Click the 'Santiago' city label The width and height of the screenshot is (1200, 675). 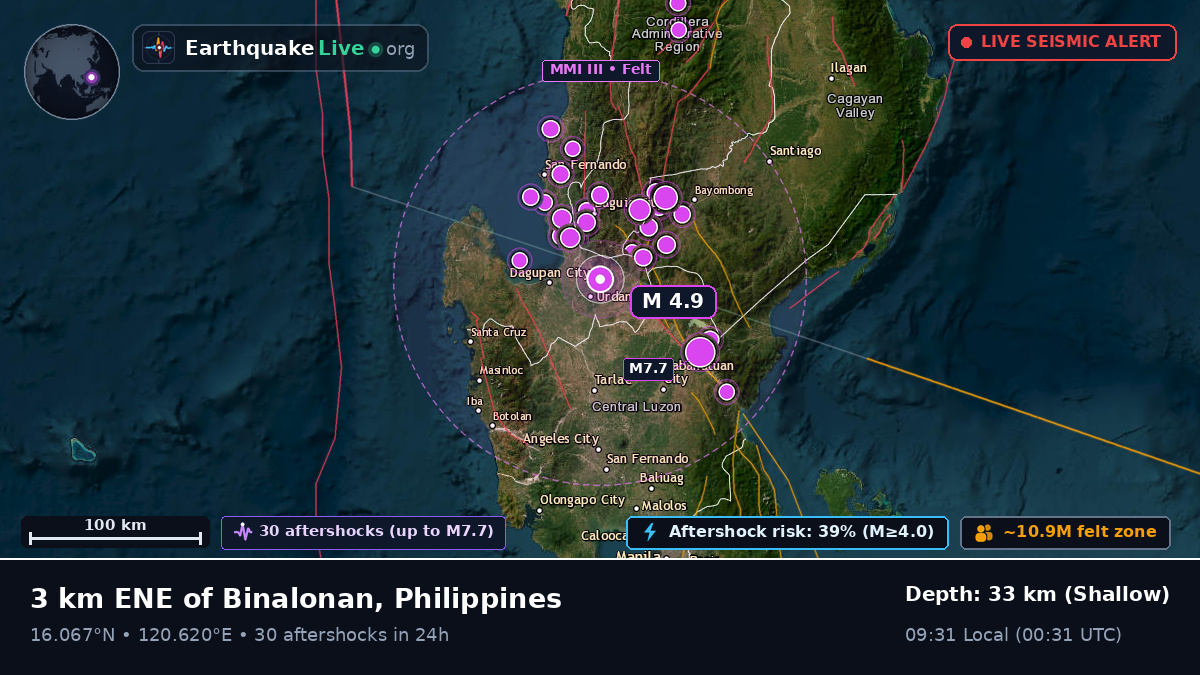798,151
